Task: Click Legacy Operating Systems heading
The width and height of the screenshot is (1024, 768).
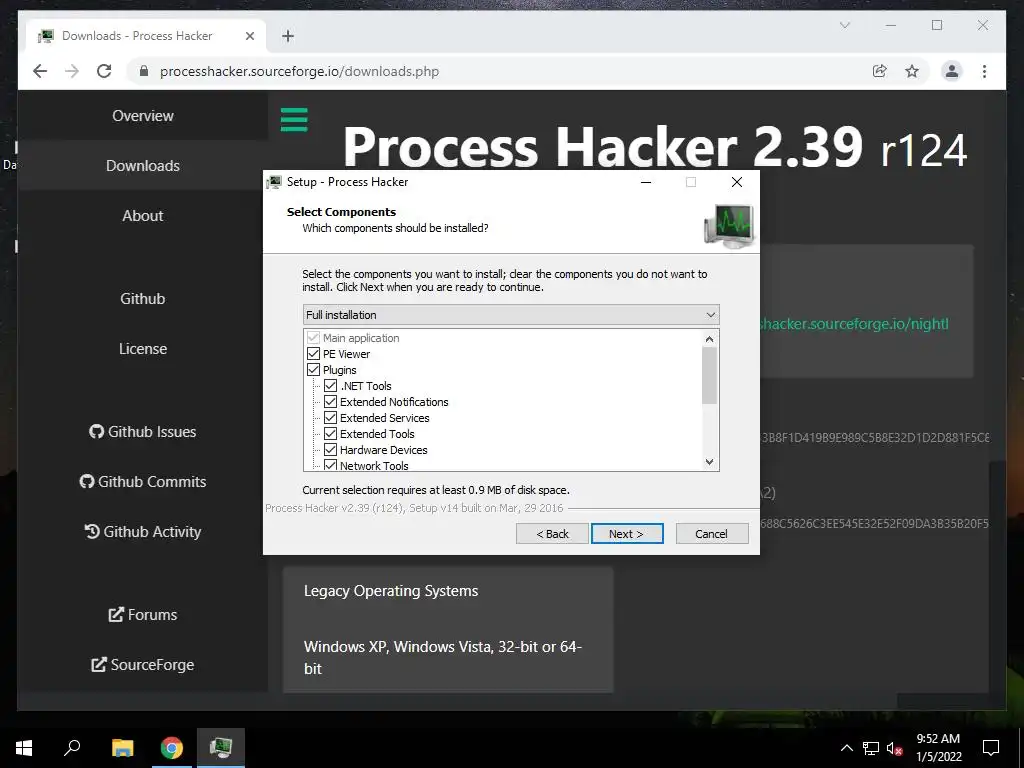Action: (x=391, y=590)
